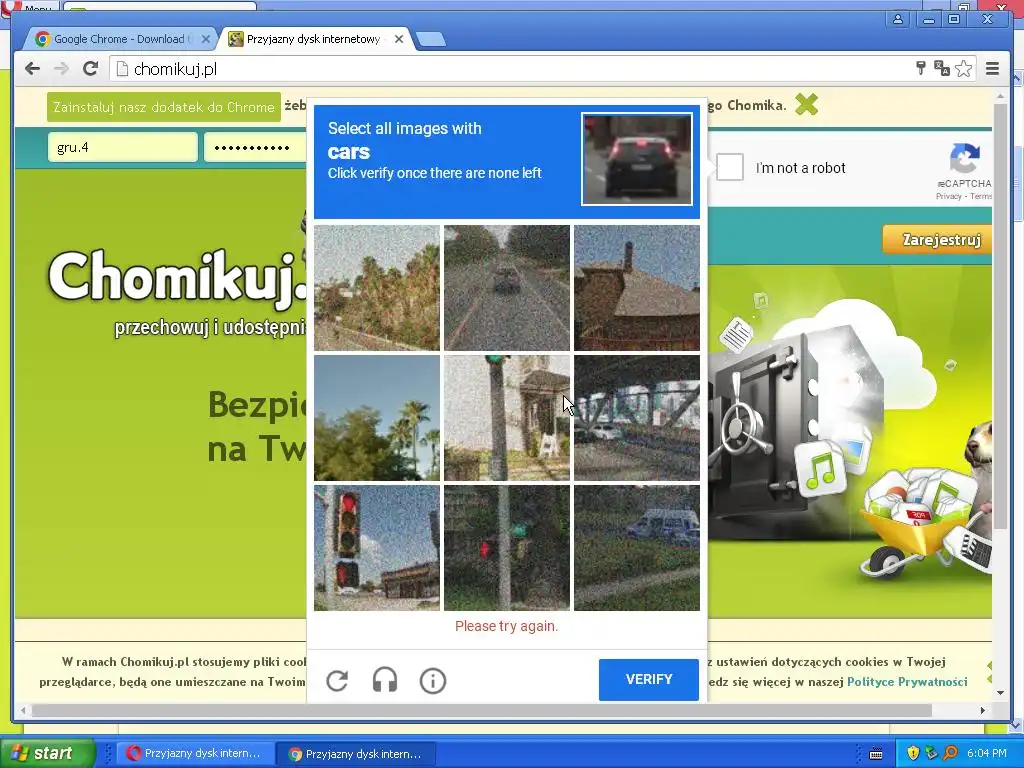
Task: Open the Polityce Prywatności link
Action: [906, 682]
